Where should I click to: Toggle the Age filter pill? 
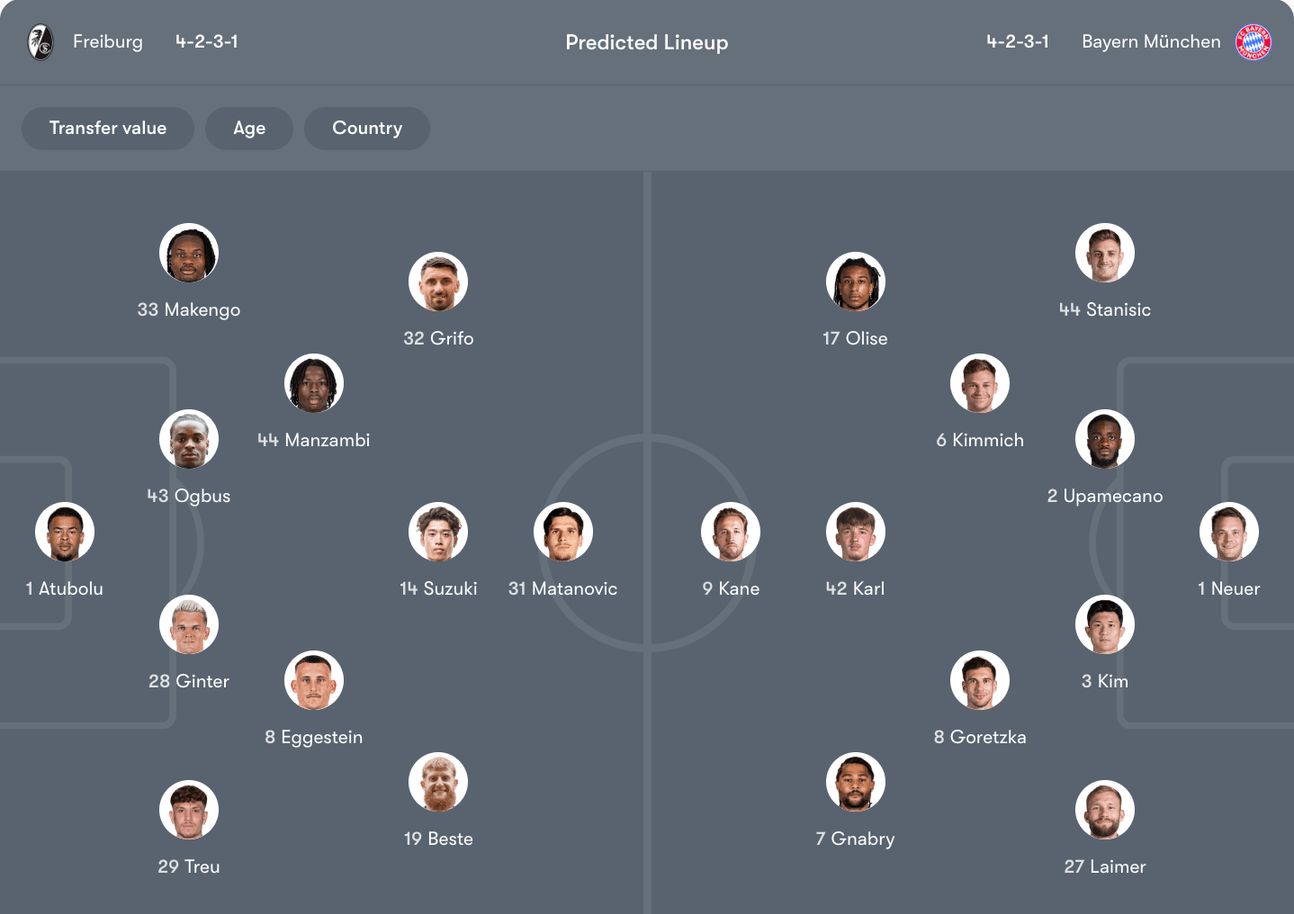[249, 128]
